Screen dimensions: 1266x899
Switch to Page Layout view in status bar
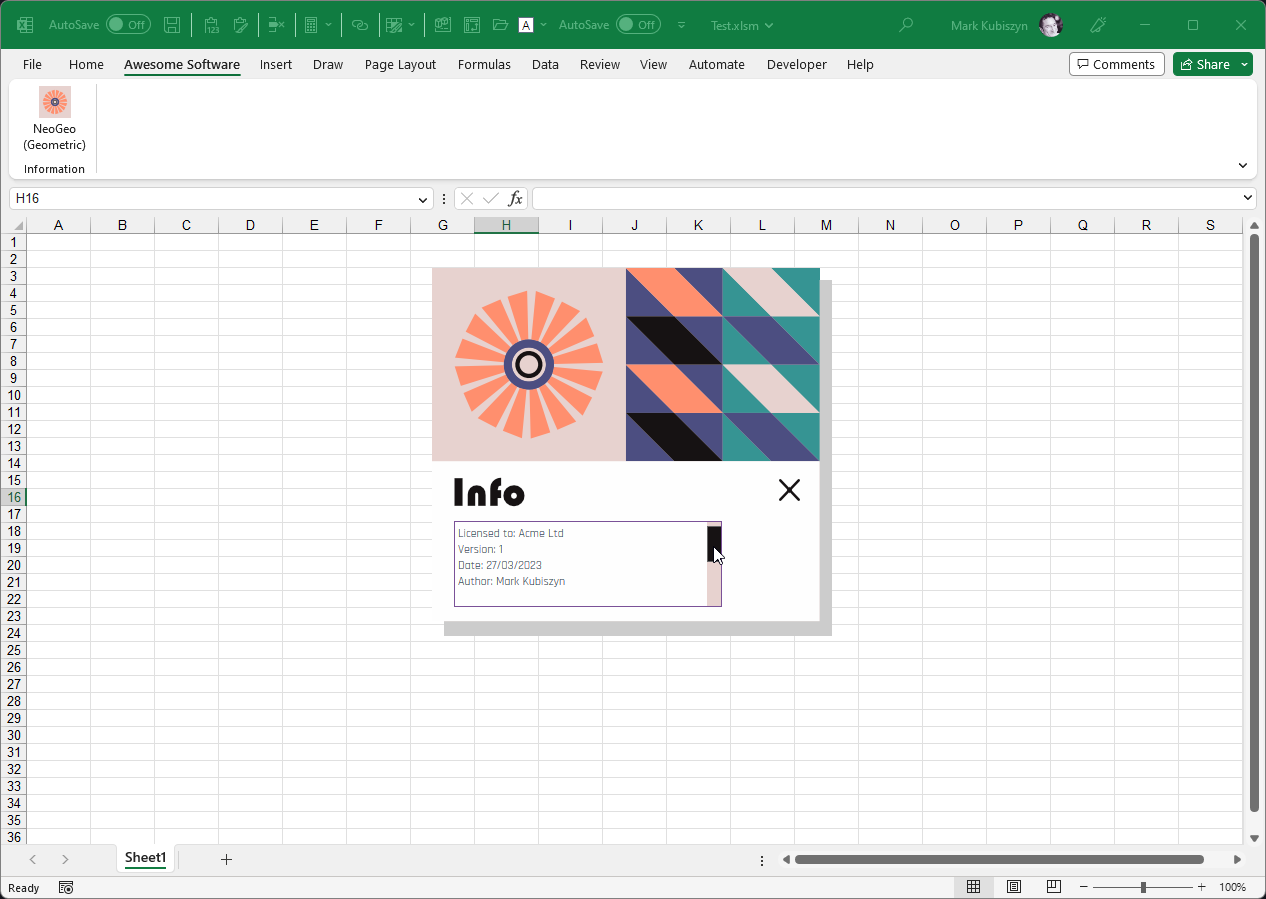[x=1013, y=887]
